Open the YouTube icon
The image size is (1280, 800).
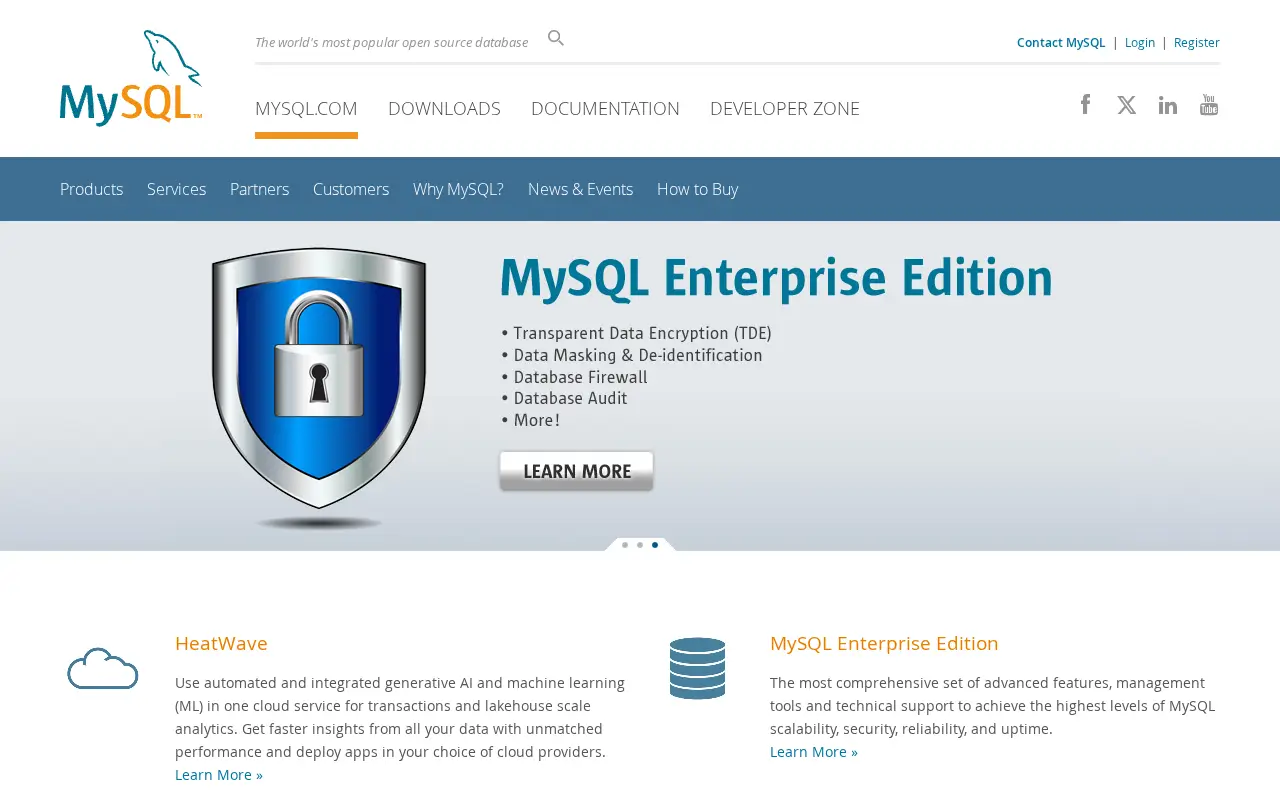click(1209, 105)
